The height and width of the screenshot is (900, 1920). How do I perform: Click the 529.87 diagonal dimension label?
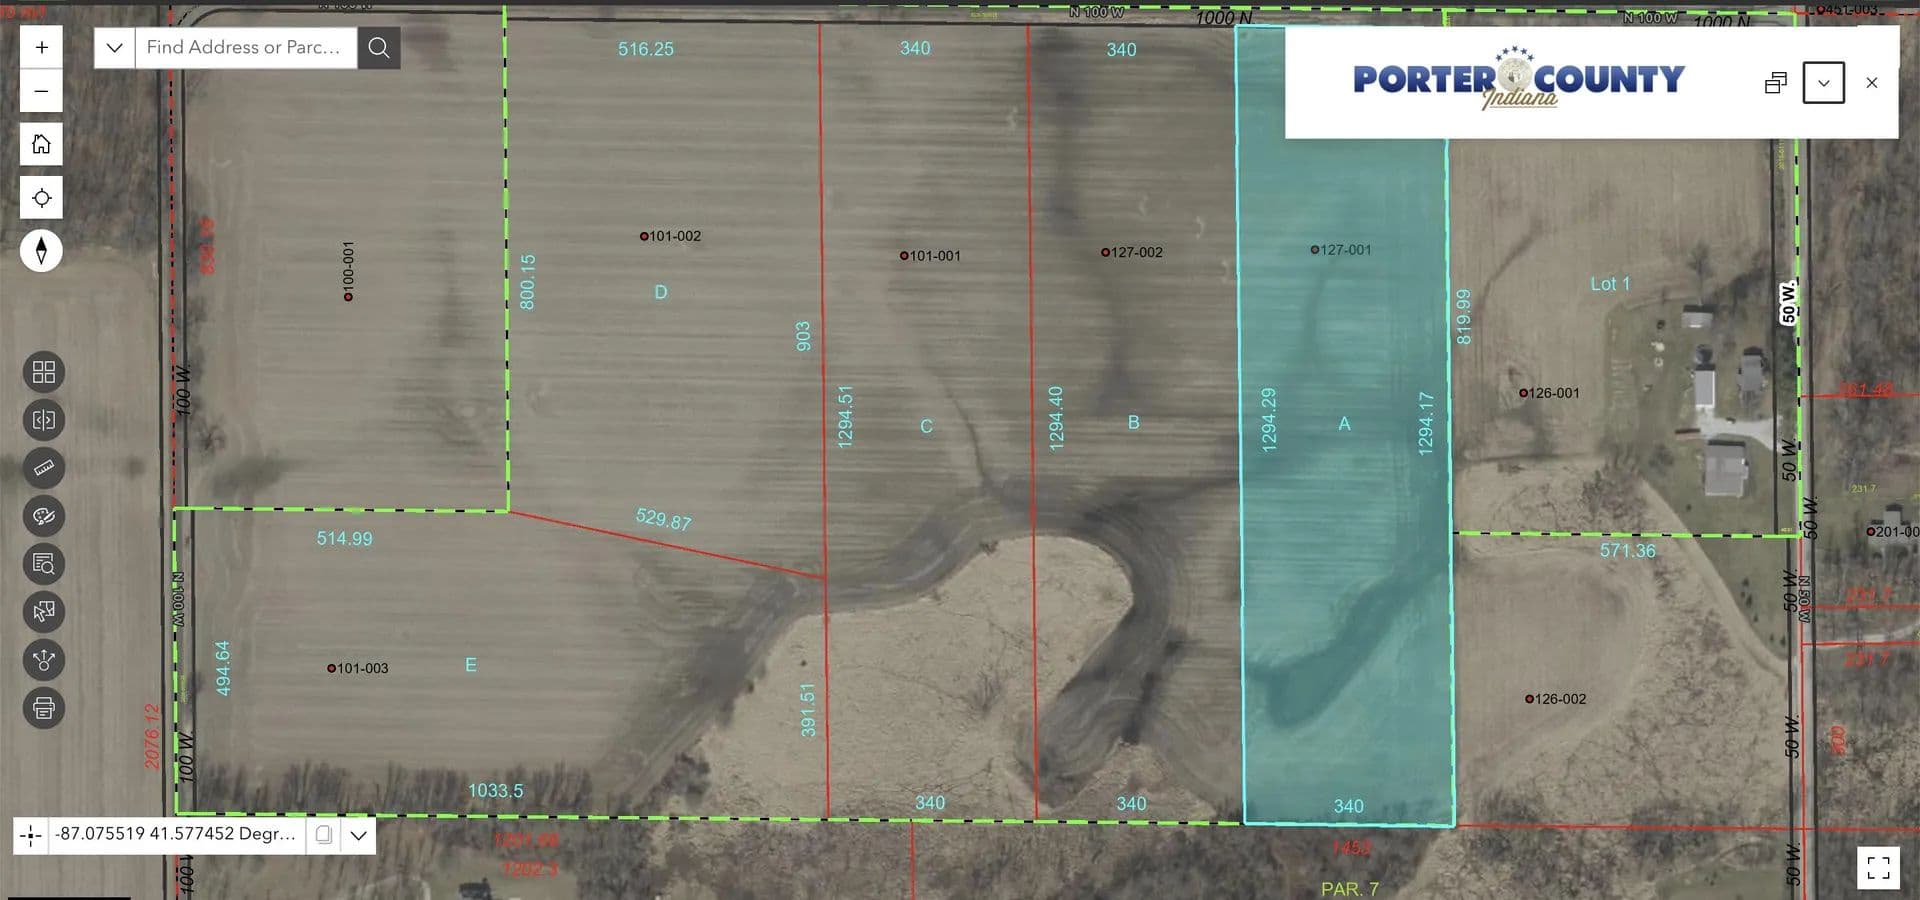tap(663, 519)
